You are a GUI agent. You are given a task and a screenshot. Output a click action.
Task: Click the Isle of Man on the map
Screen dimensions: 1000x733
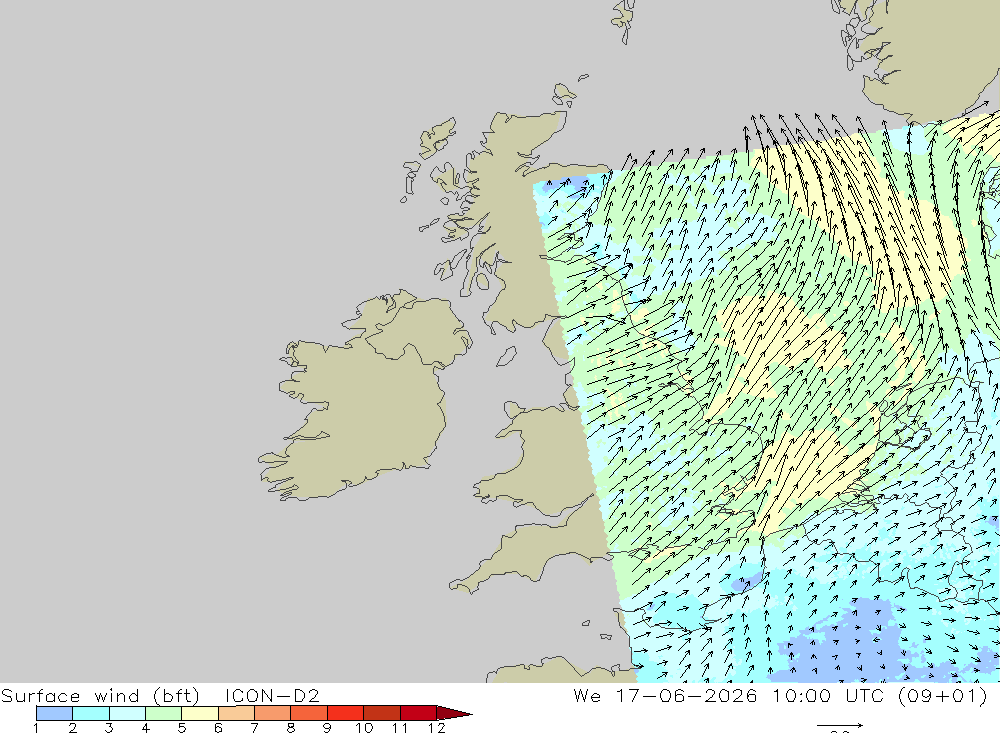click(506, 356)
